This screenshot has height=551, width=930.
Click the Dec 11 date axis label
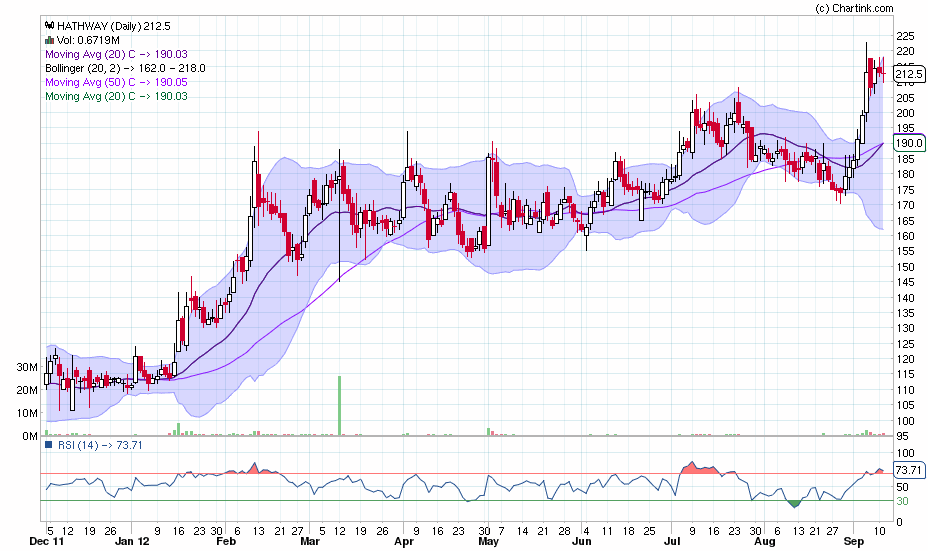click(x=46, y=542)
